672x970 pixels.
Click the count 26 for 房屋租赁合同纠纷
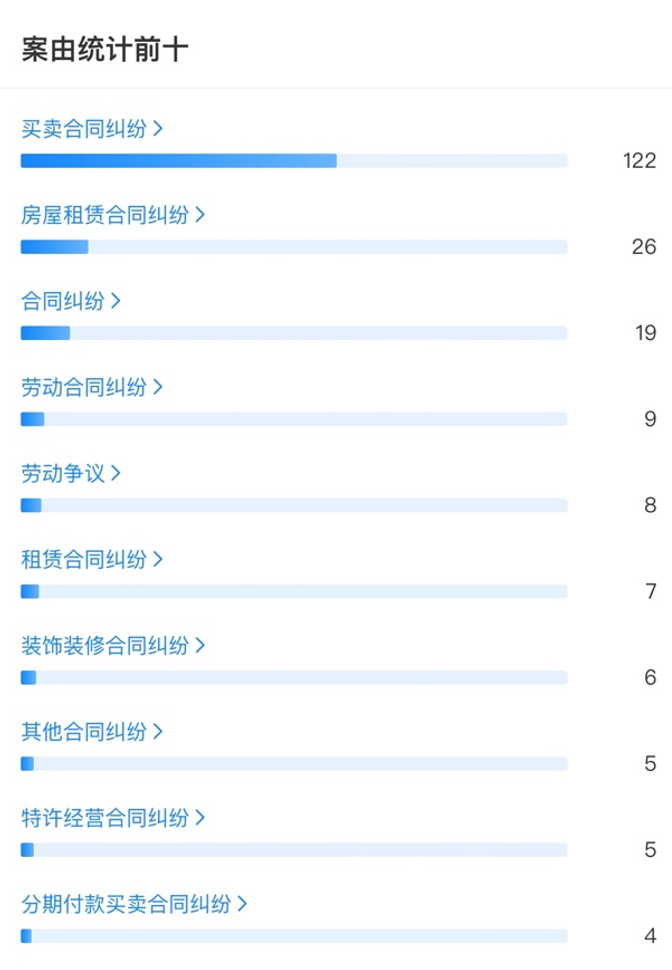pyautogui.click(x=643, y=247)
